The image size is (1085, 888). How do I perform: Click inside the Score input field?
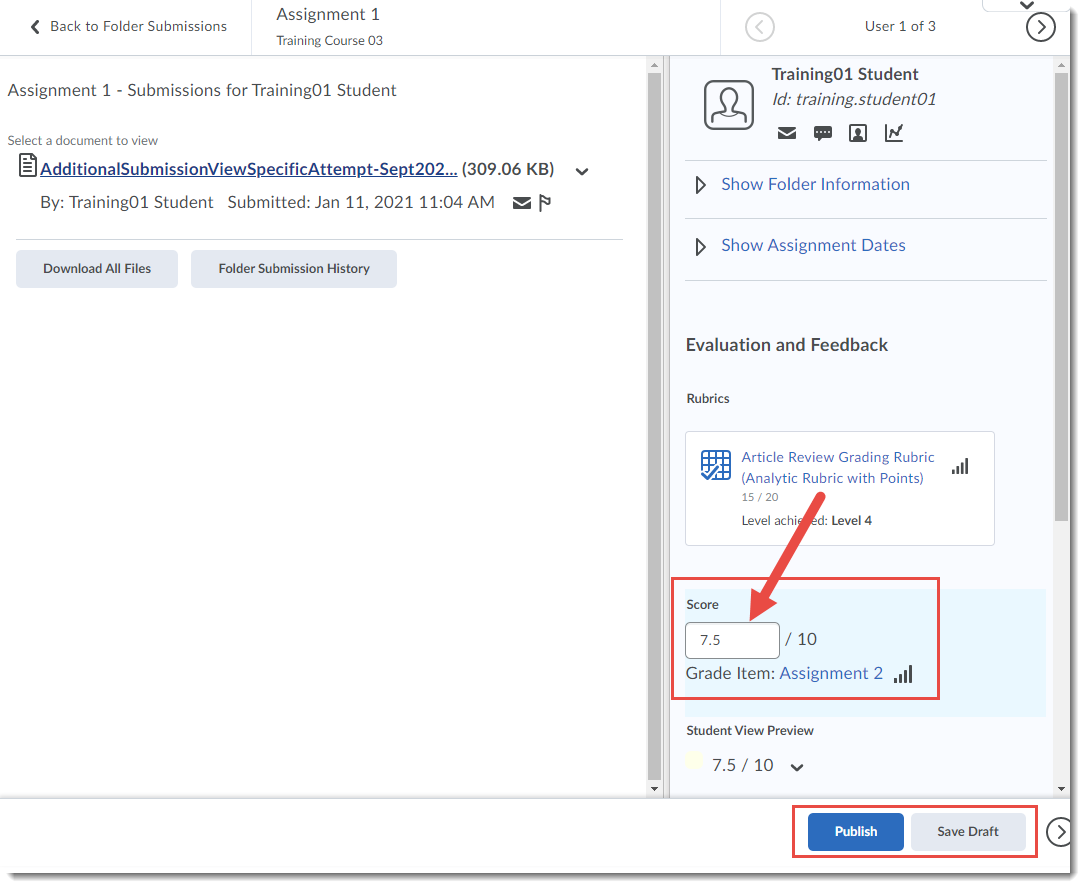pos(732,640)
